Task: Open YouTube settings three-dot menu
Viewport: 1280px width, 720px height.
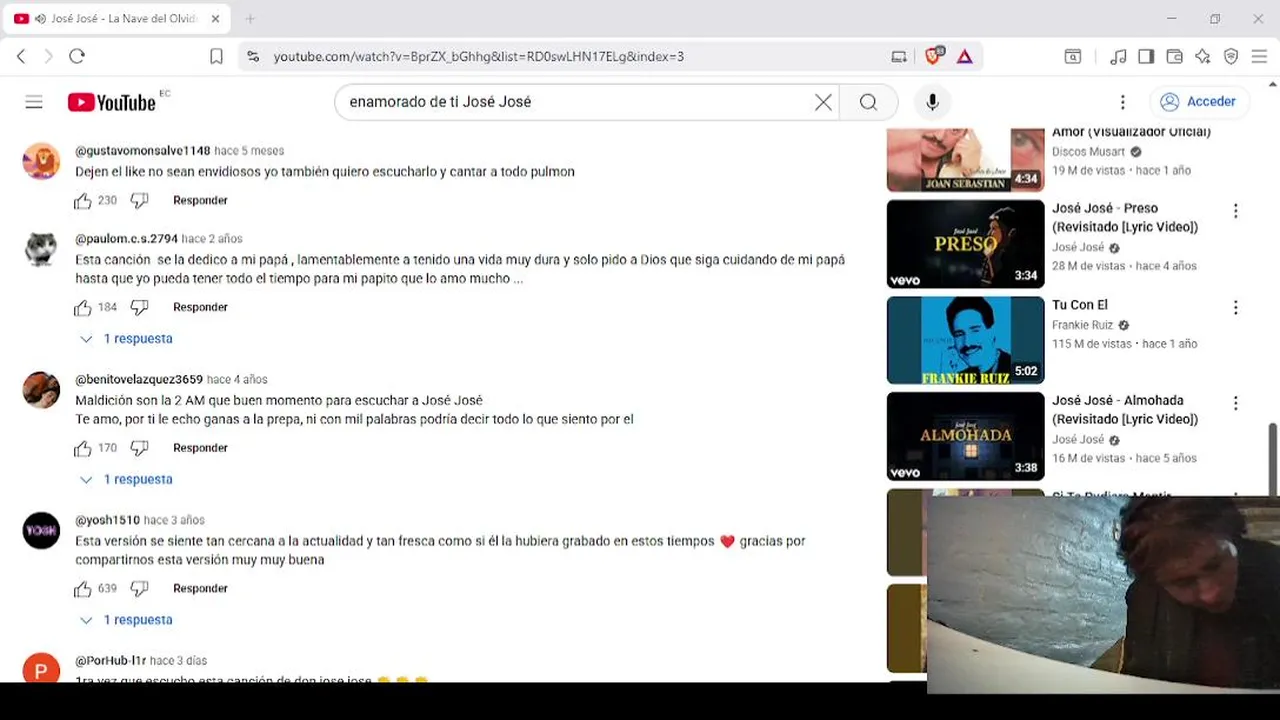Action: (x=1122, y=102)
